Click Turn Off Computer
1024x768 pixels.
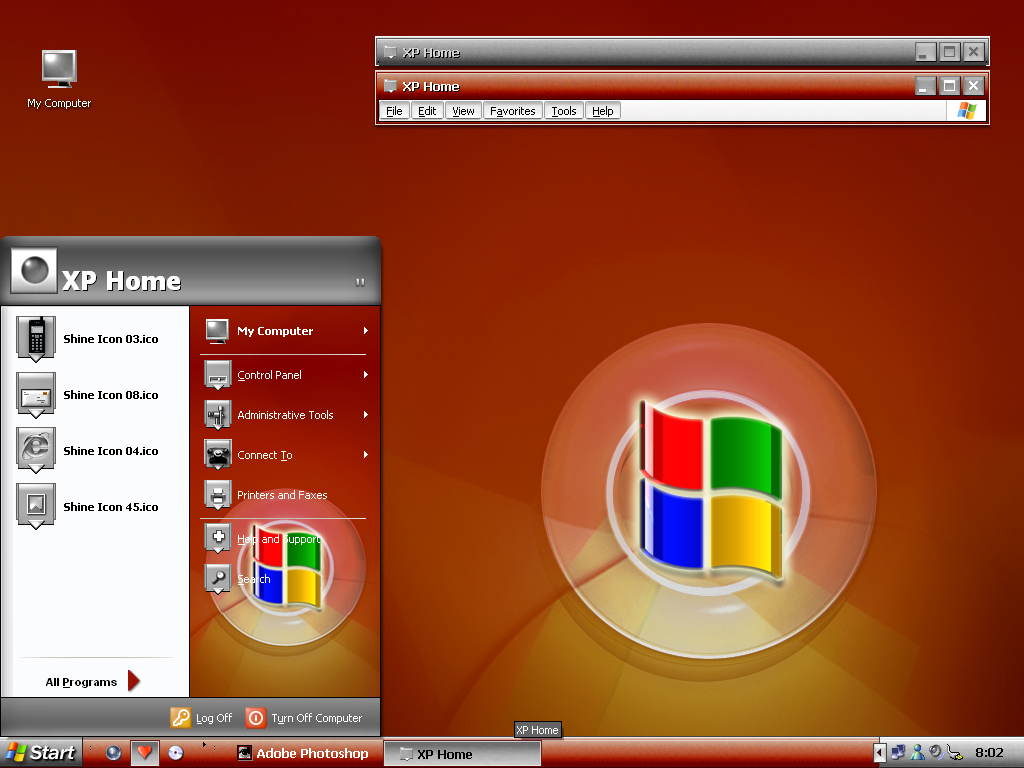click(x=305, y=718)
